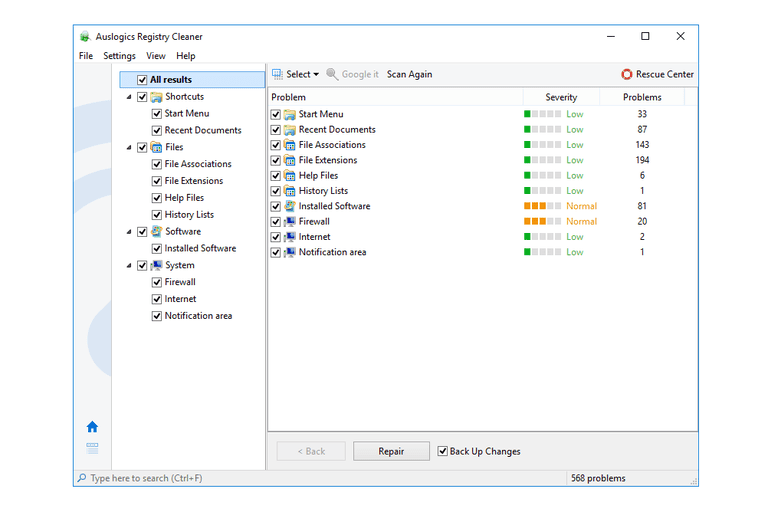Toggle the All results checkbox
The image size is (768, 512).
coord(142,80)
